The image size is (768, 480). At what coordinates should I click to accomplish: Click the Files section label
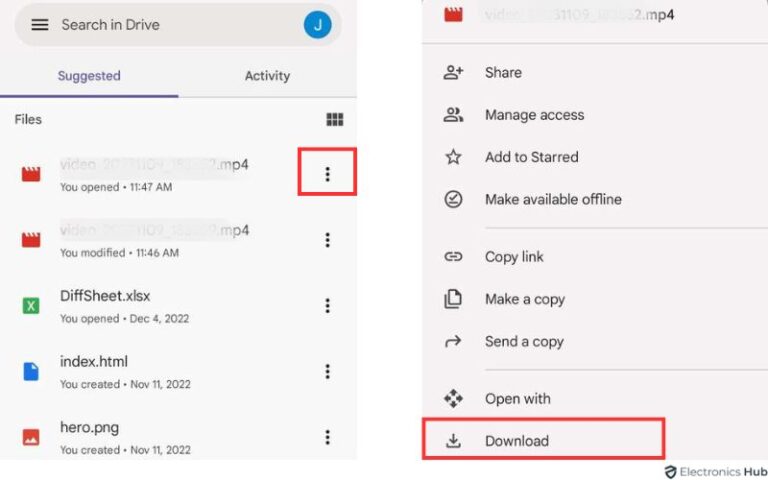tap(28, 119)
